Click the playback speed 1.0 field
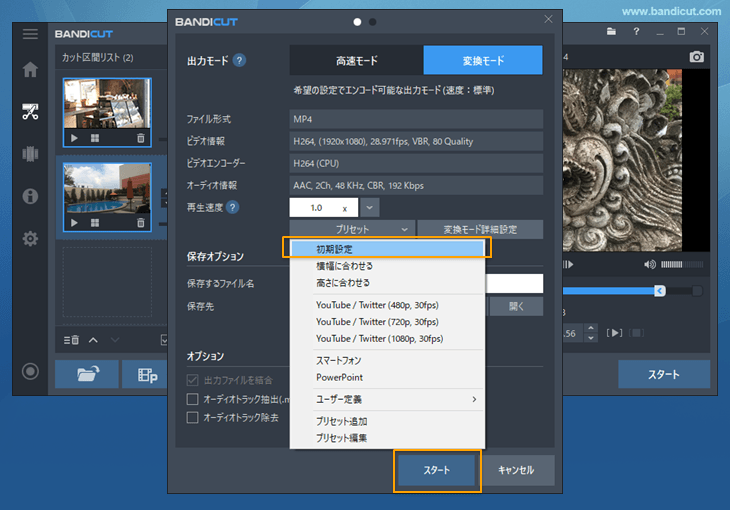730x510 pixels. (x=324, y=207)
